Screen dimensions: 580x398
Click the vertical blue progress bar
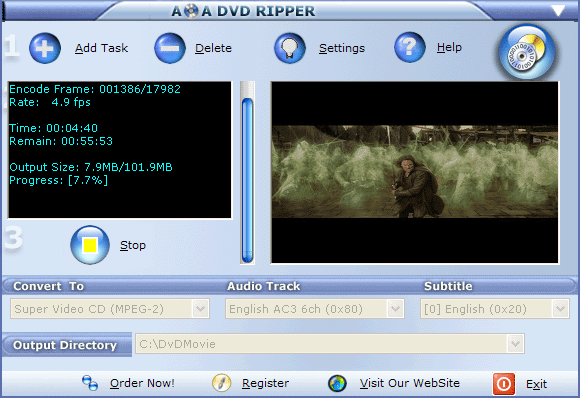click(x=247, y=181)
